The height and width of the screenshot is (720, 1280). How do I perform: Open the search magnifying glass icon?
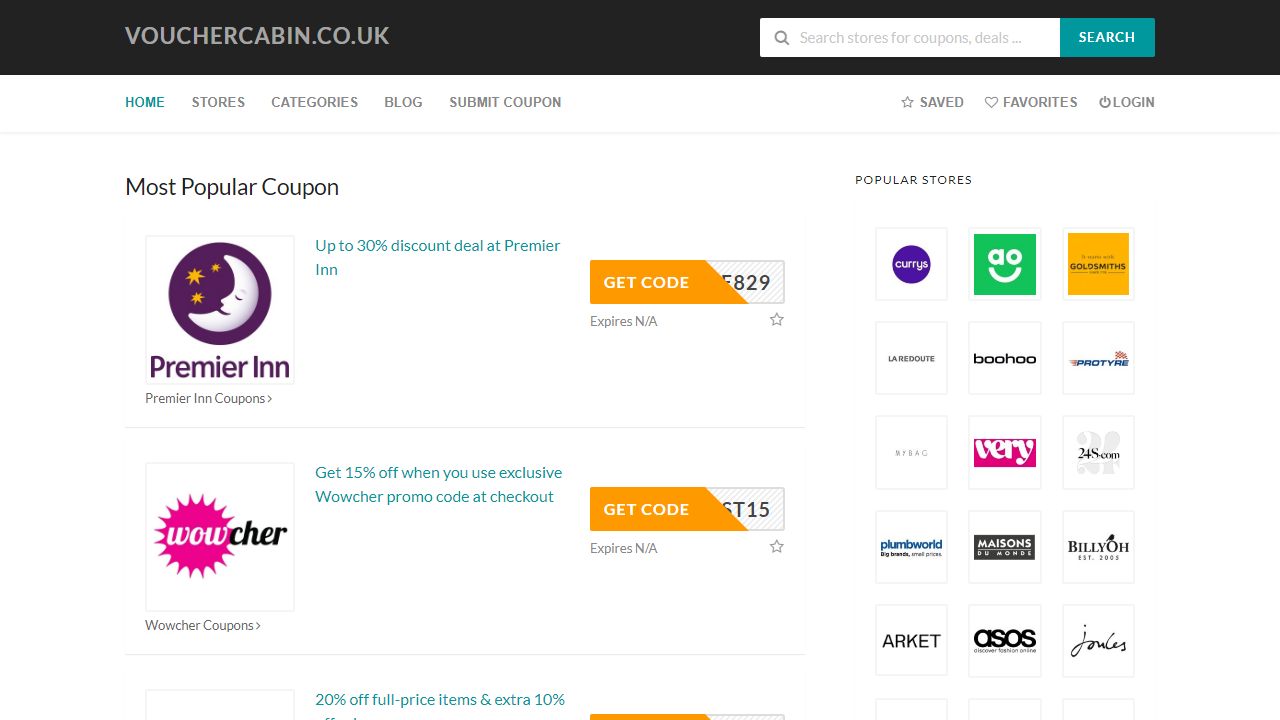(782, 37)
